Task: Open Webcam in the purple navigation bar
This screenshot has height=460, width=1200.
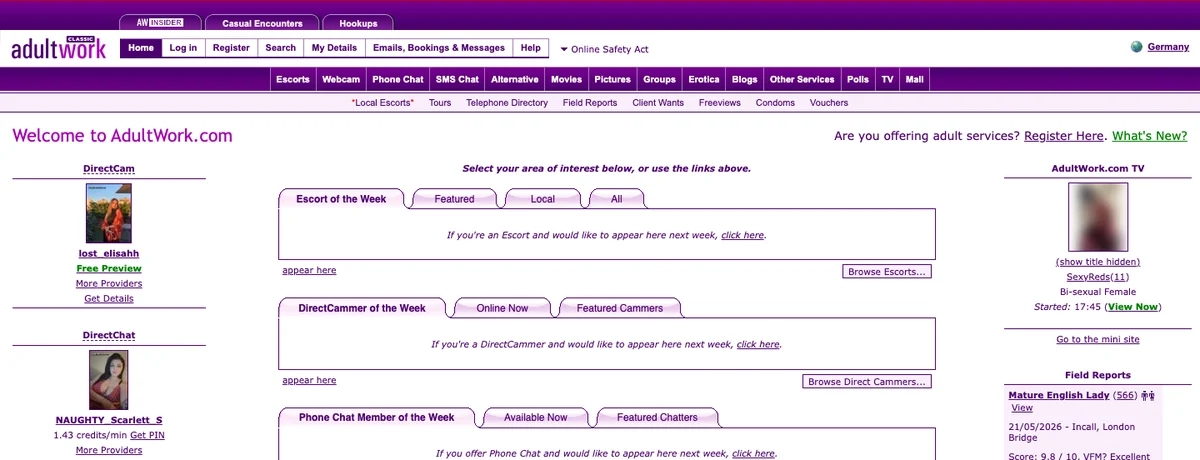Action: (x=341, y=79)
